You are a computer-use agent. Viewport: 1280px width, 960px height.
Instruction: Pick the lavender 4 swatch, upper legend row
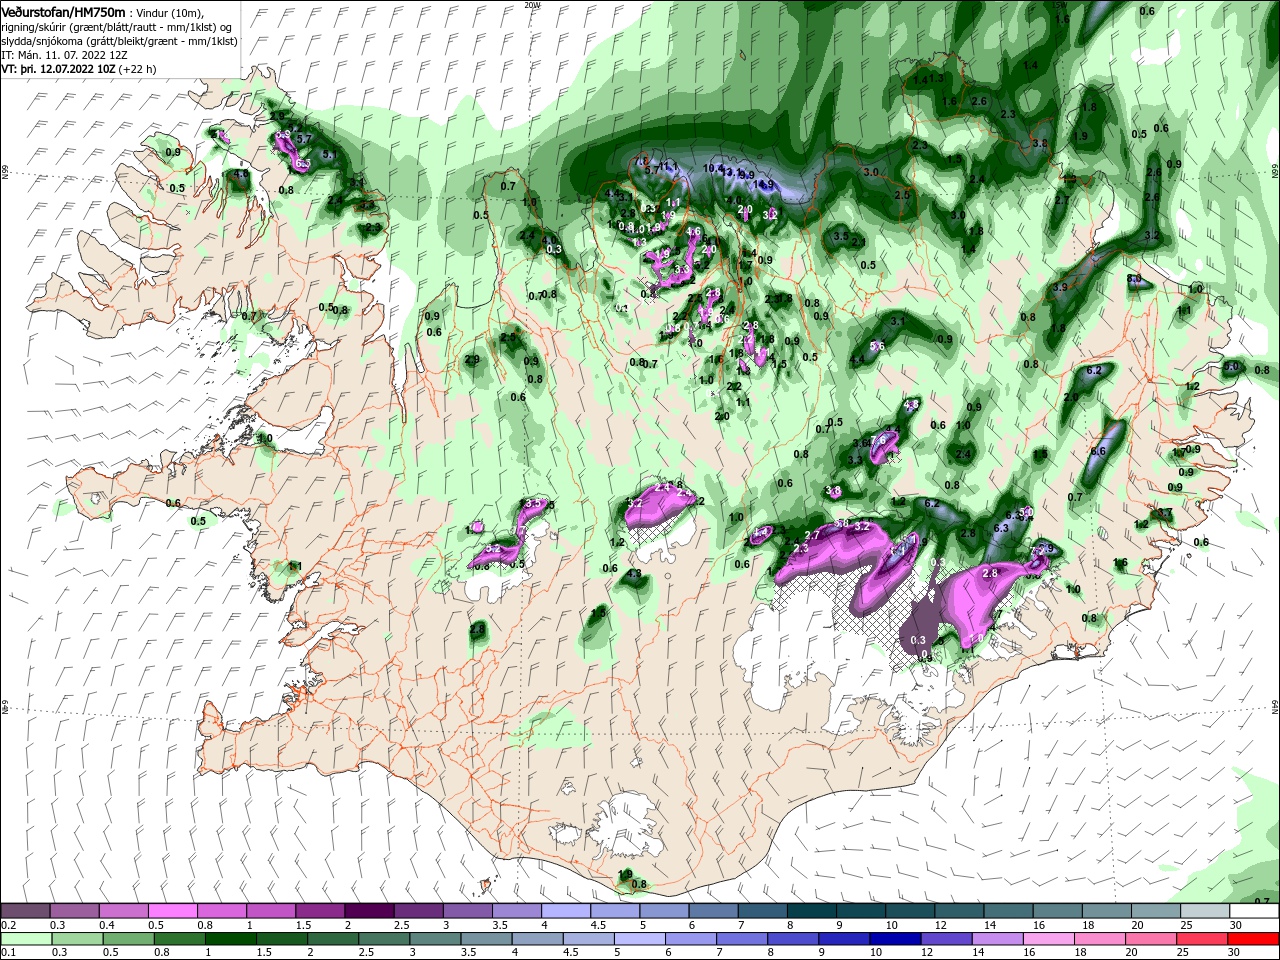[565, 911]
